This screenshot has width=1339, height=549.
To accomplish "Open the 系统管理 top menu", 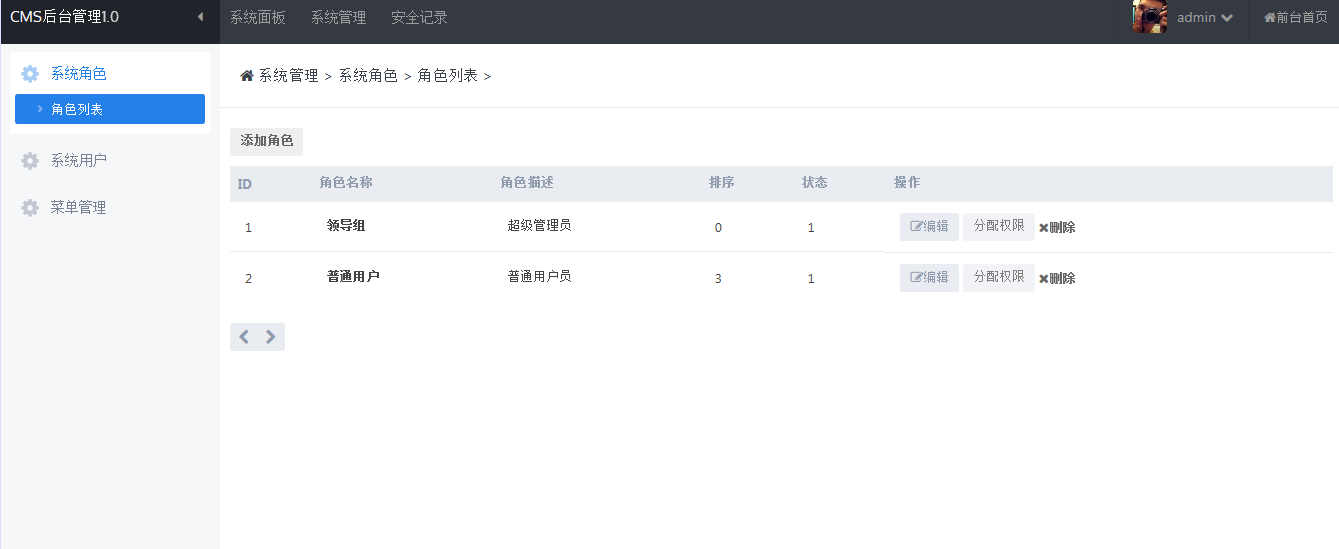I will point(338,18).
